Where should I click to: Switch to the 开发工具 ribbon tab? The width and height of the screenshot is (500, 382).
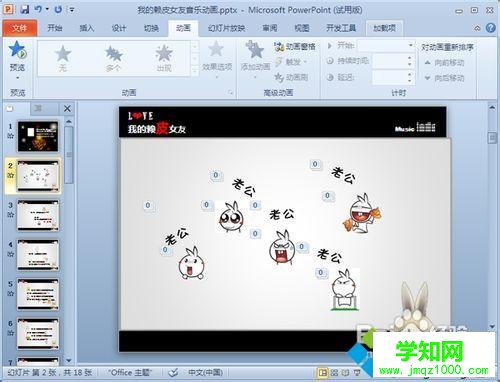pyautogui.click(x=341, y=28)
